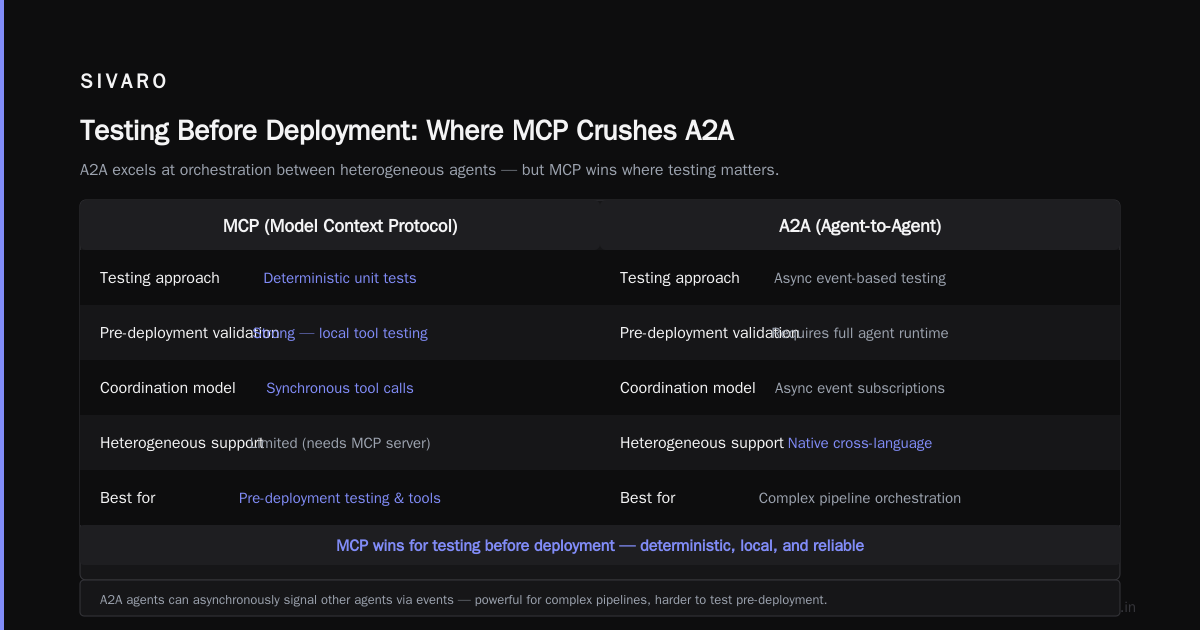The height and width of the screenshot is (630, 1200).
Task: Click 'Heterogeneous support' label in the MCP column
Action: [x=182, y=443]
